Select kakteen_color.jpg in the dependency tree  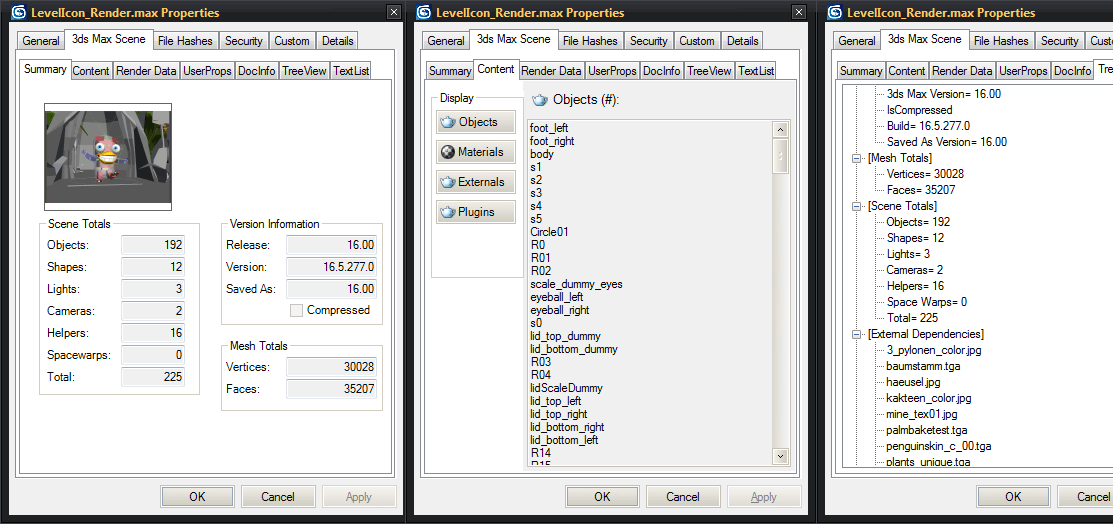928,398
